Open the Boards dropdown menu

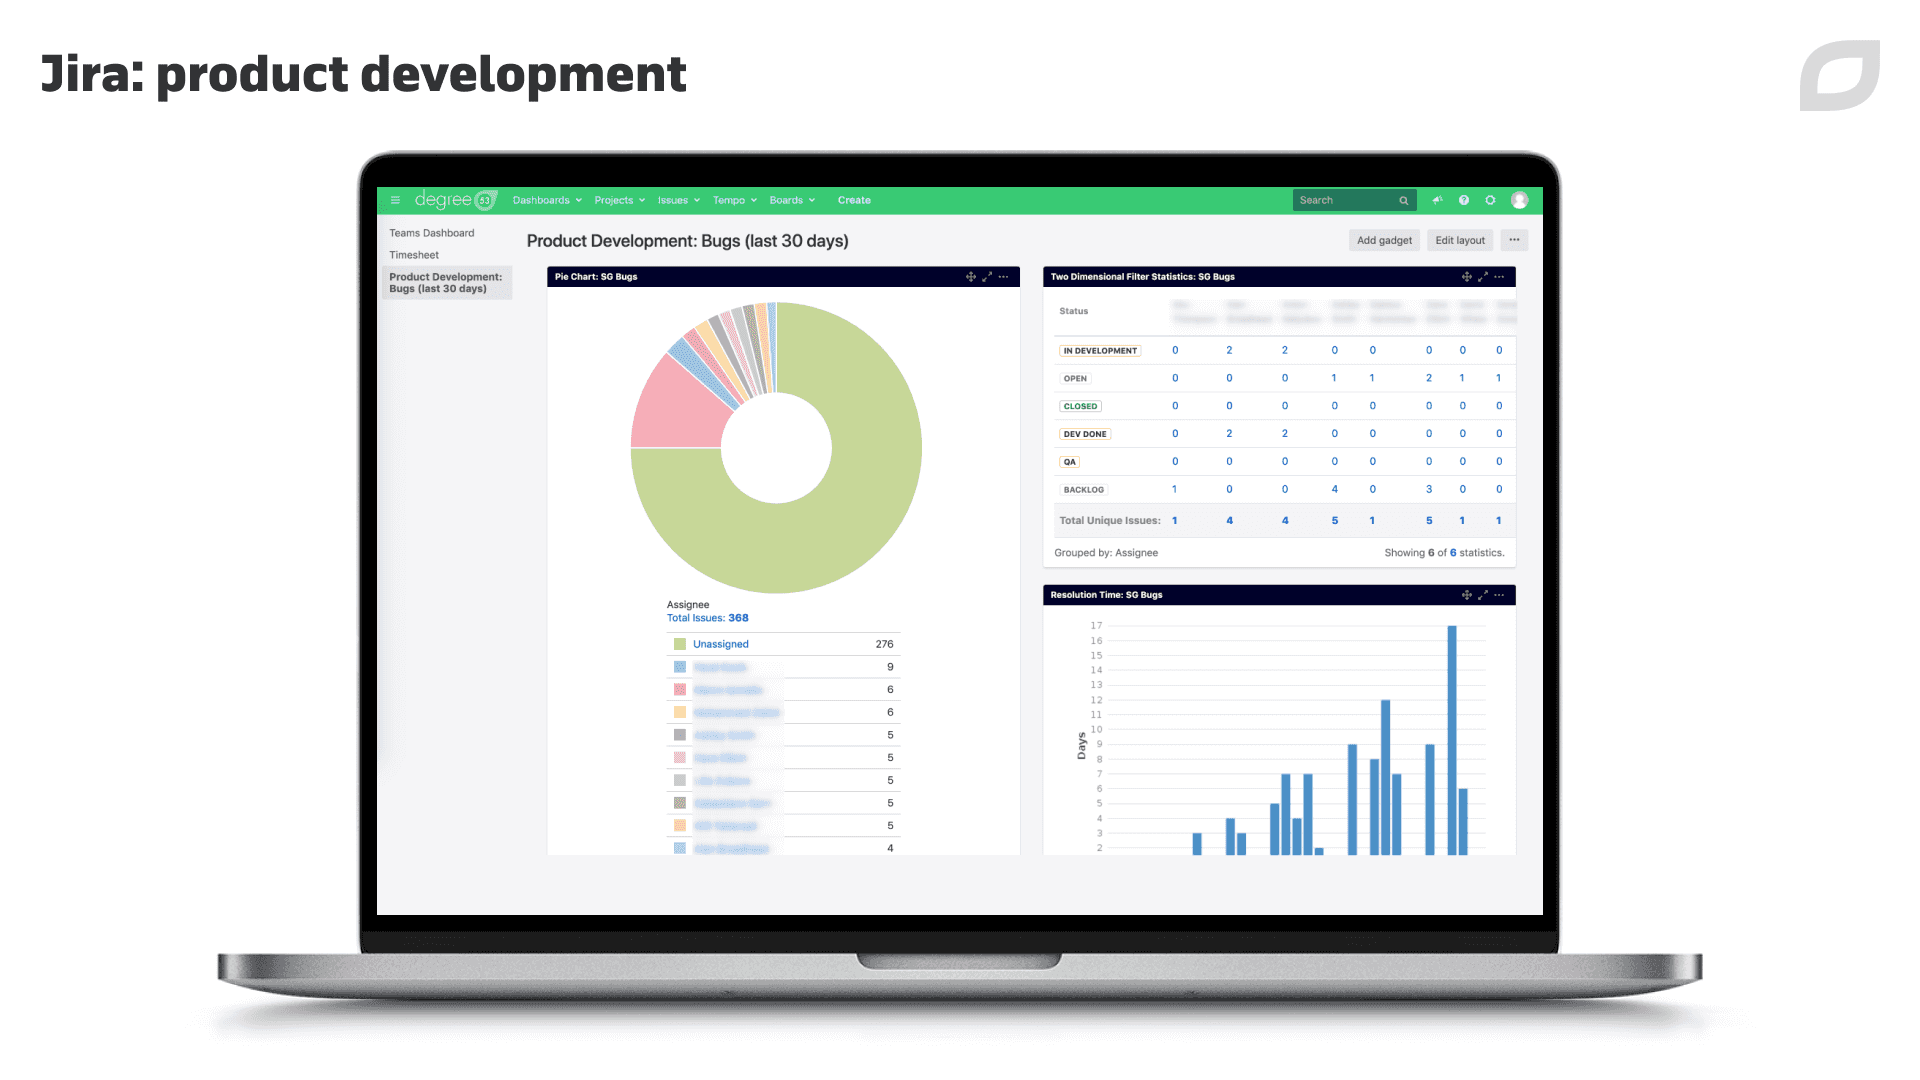(792, 200)
